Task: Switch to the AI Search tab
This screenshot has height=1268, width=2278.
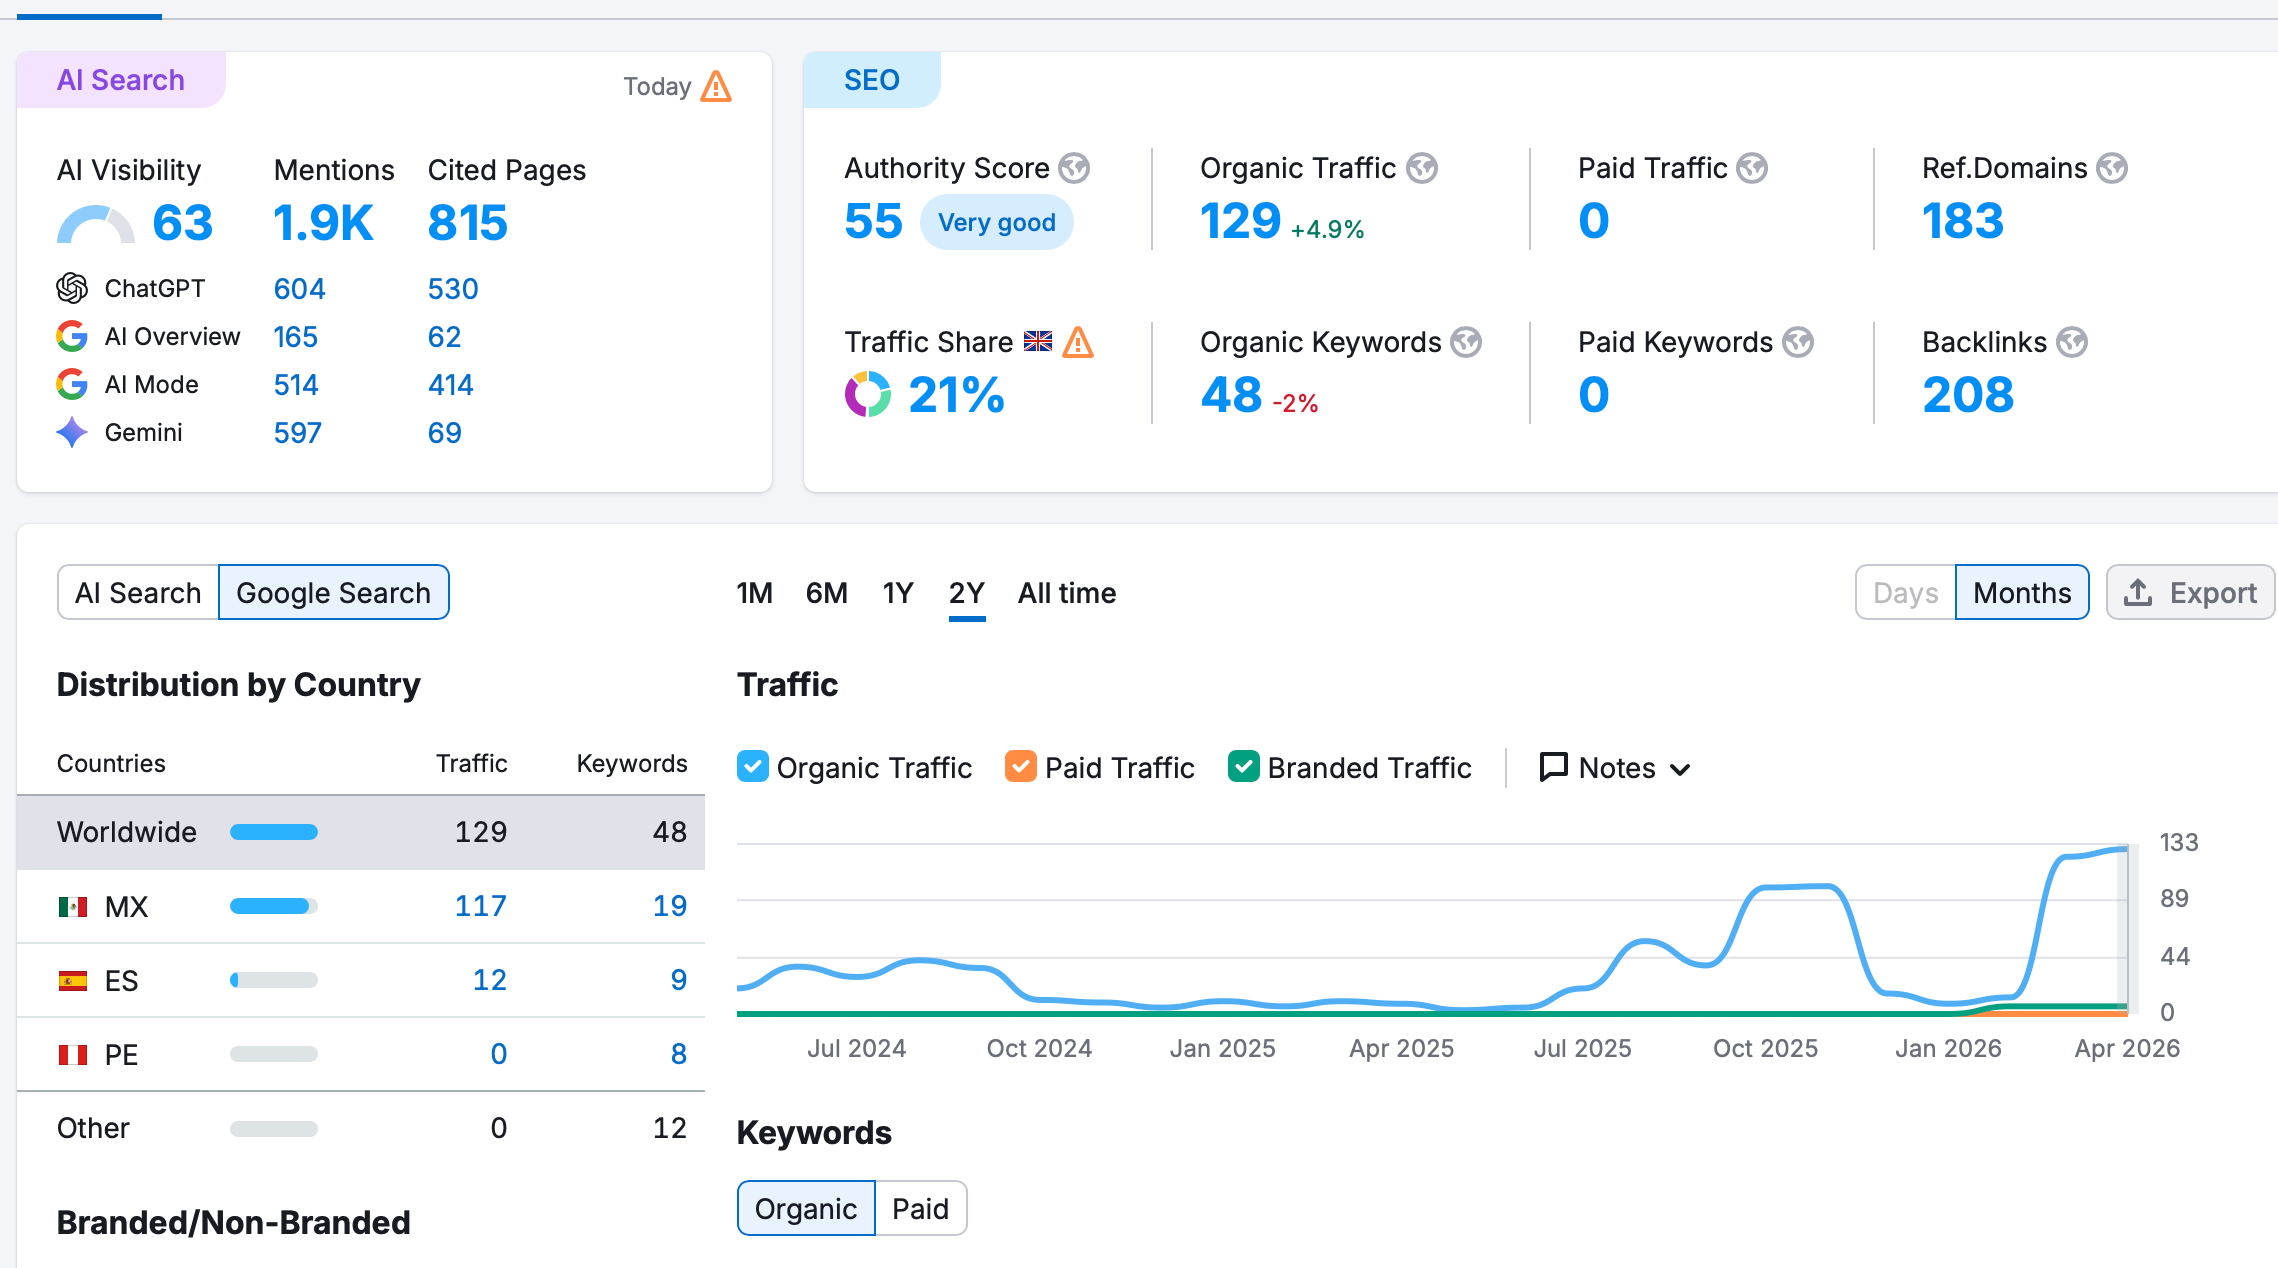Action: pyautogui.click(x=138, y=593)
